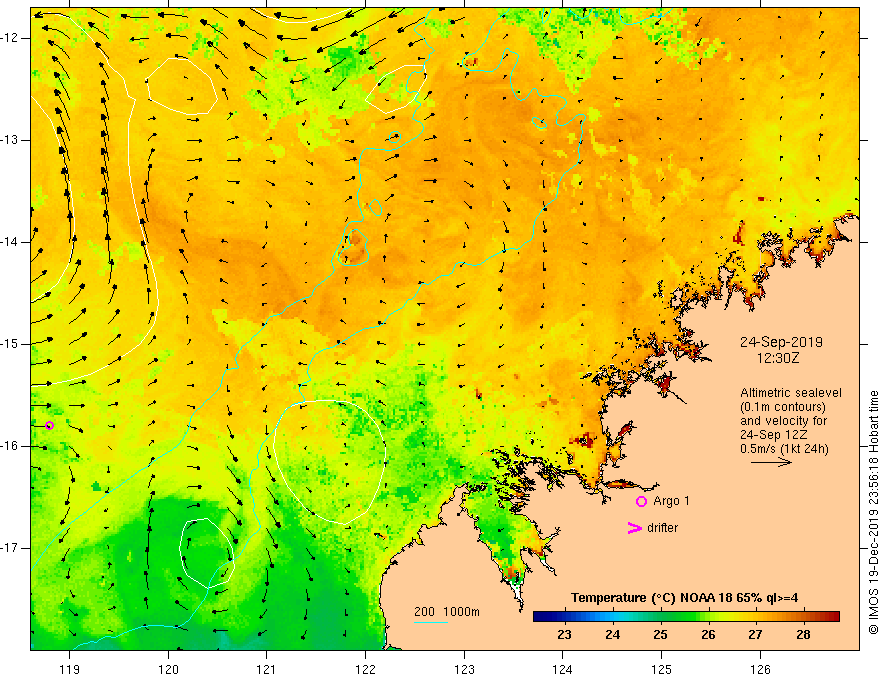Click the time label 12:30Z
This screenshot has width=880, height=680.
click(x=778, y=357)
